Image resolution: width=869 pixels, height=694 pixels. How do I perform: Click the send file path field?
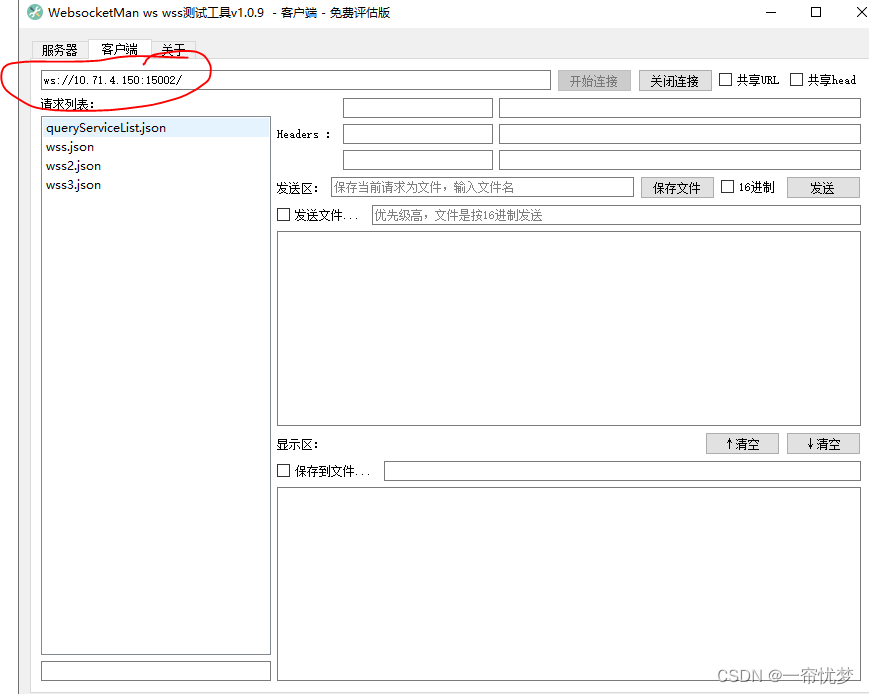pos(616,215)
